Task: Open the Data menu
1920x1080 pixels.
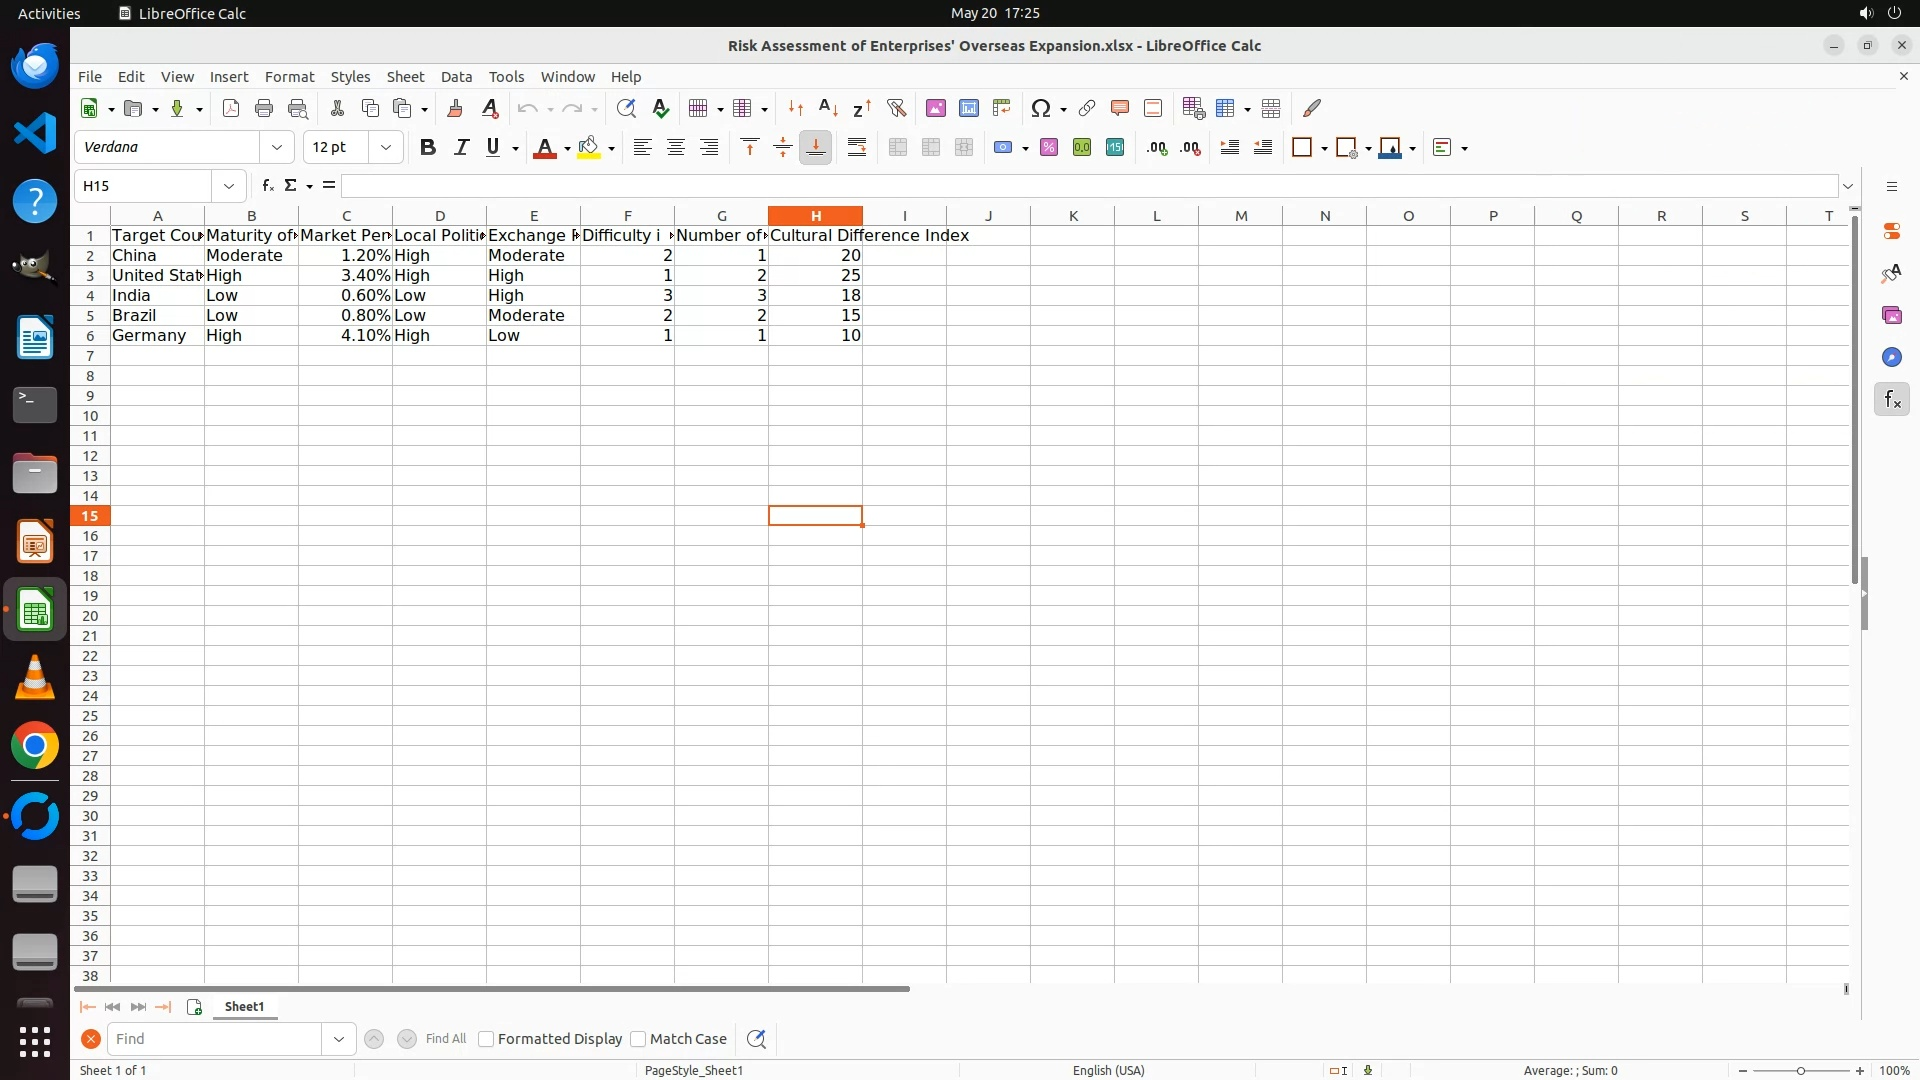Action: 456,77
